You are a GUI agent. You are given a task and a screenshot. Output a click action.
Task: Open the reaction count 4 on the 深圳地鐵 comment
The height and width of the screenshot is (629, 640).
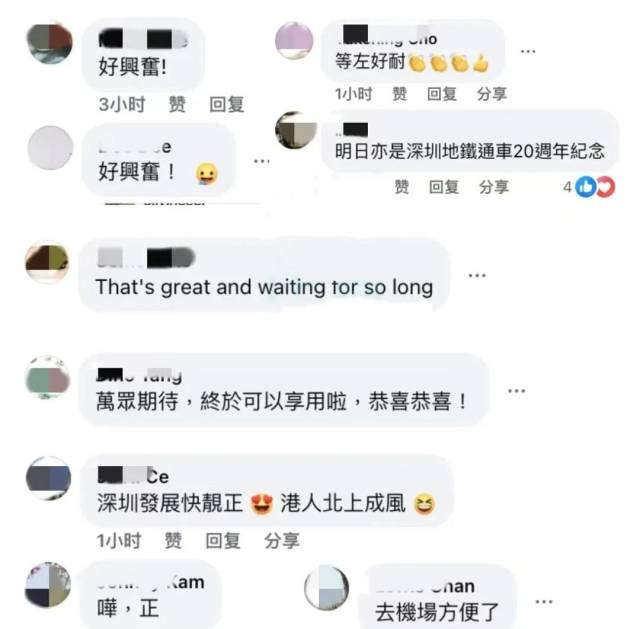[567, 187]
